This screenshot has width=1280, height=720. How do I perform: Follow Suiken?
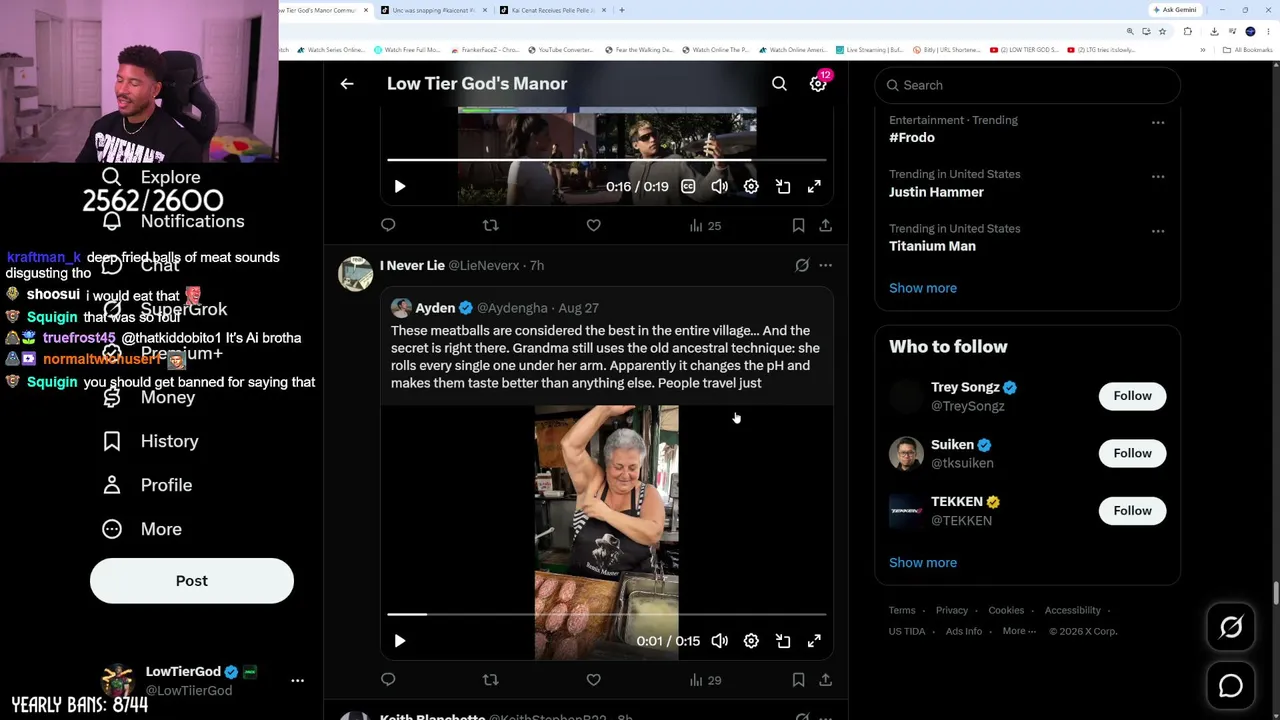[x=1133, y=453]
